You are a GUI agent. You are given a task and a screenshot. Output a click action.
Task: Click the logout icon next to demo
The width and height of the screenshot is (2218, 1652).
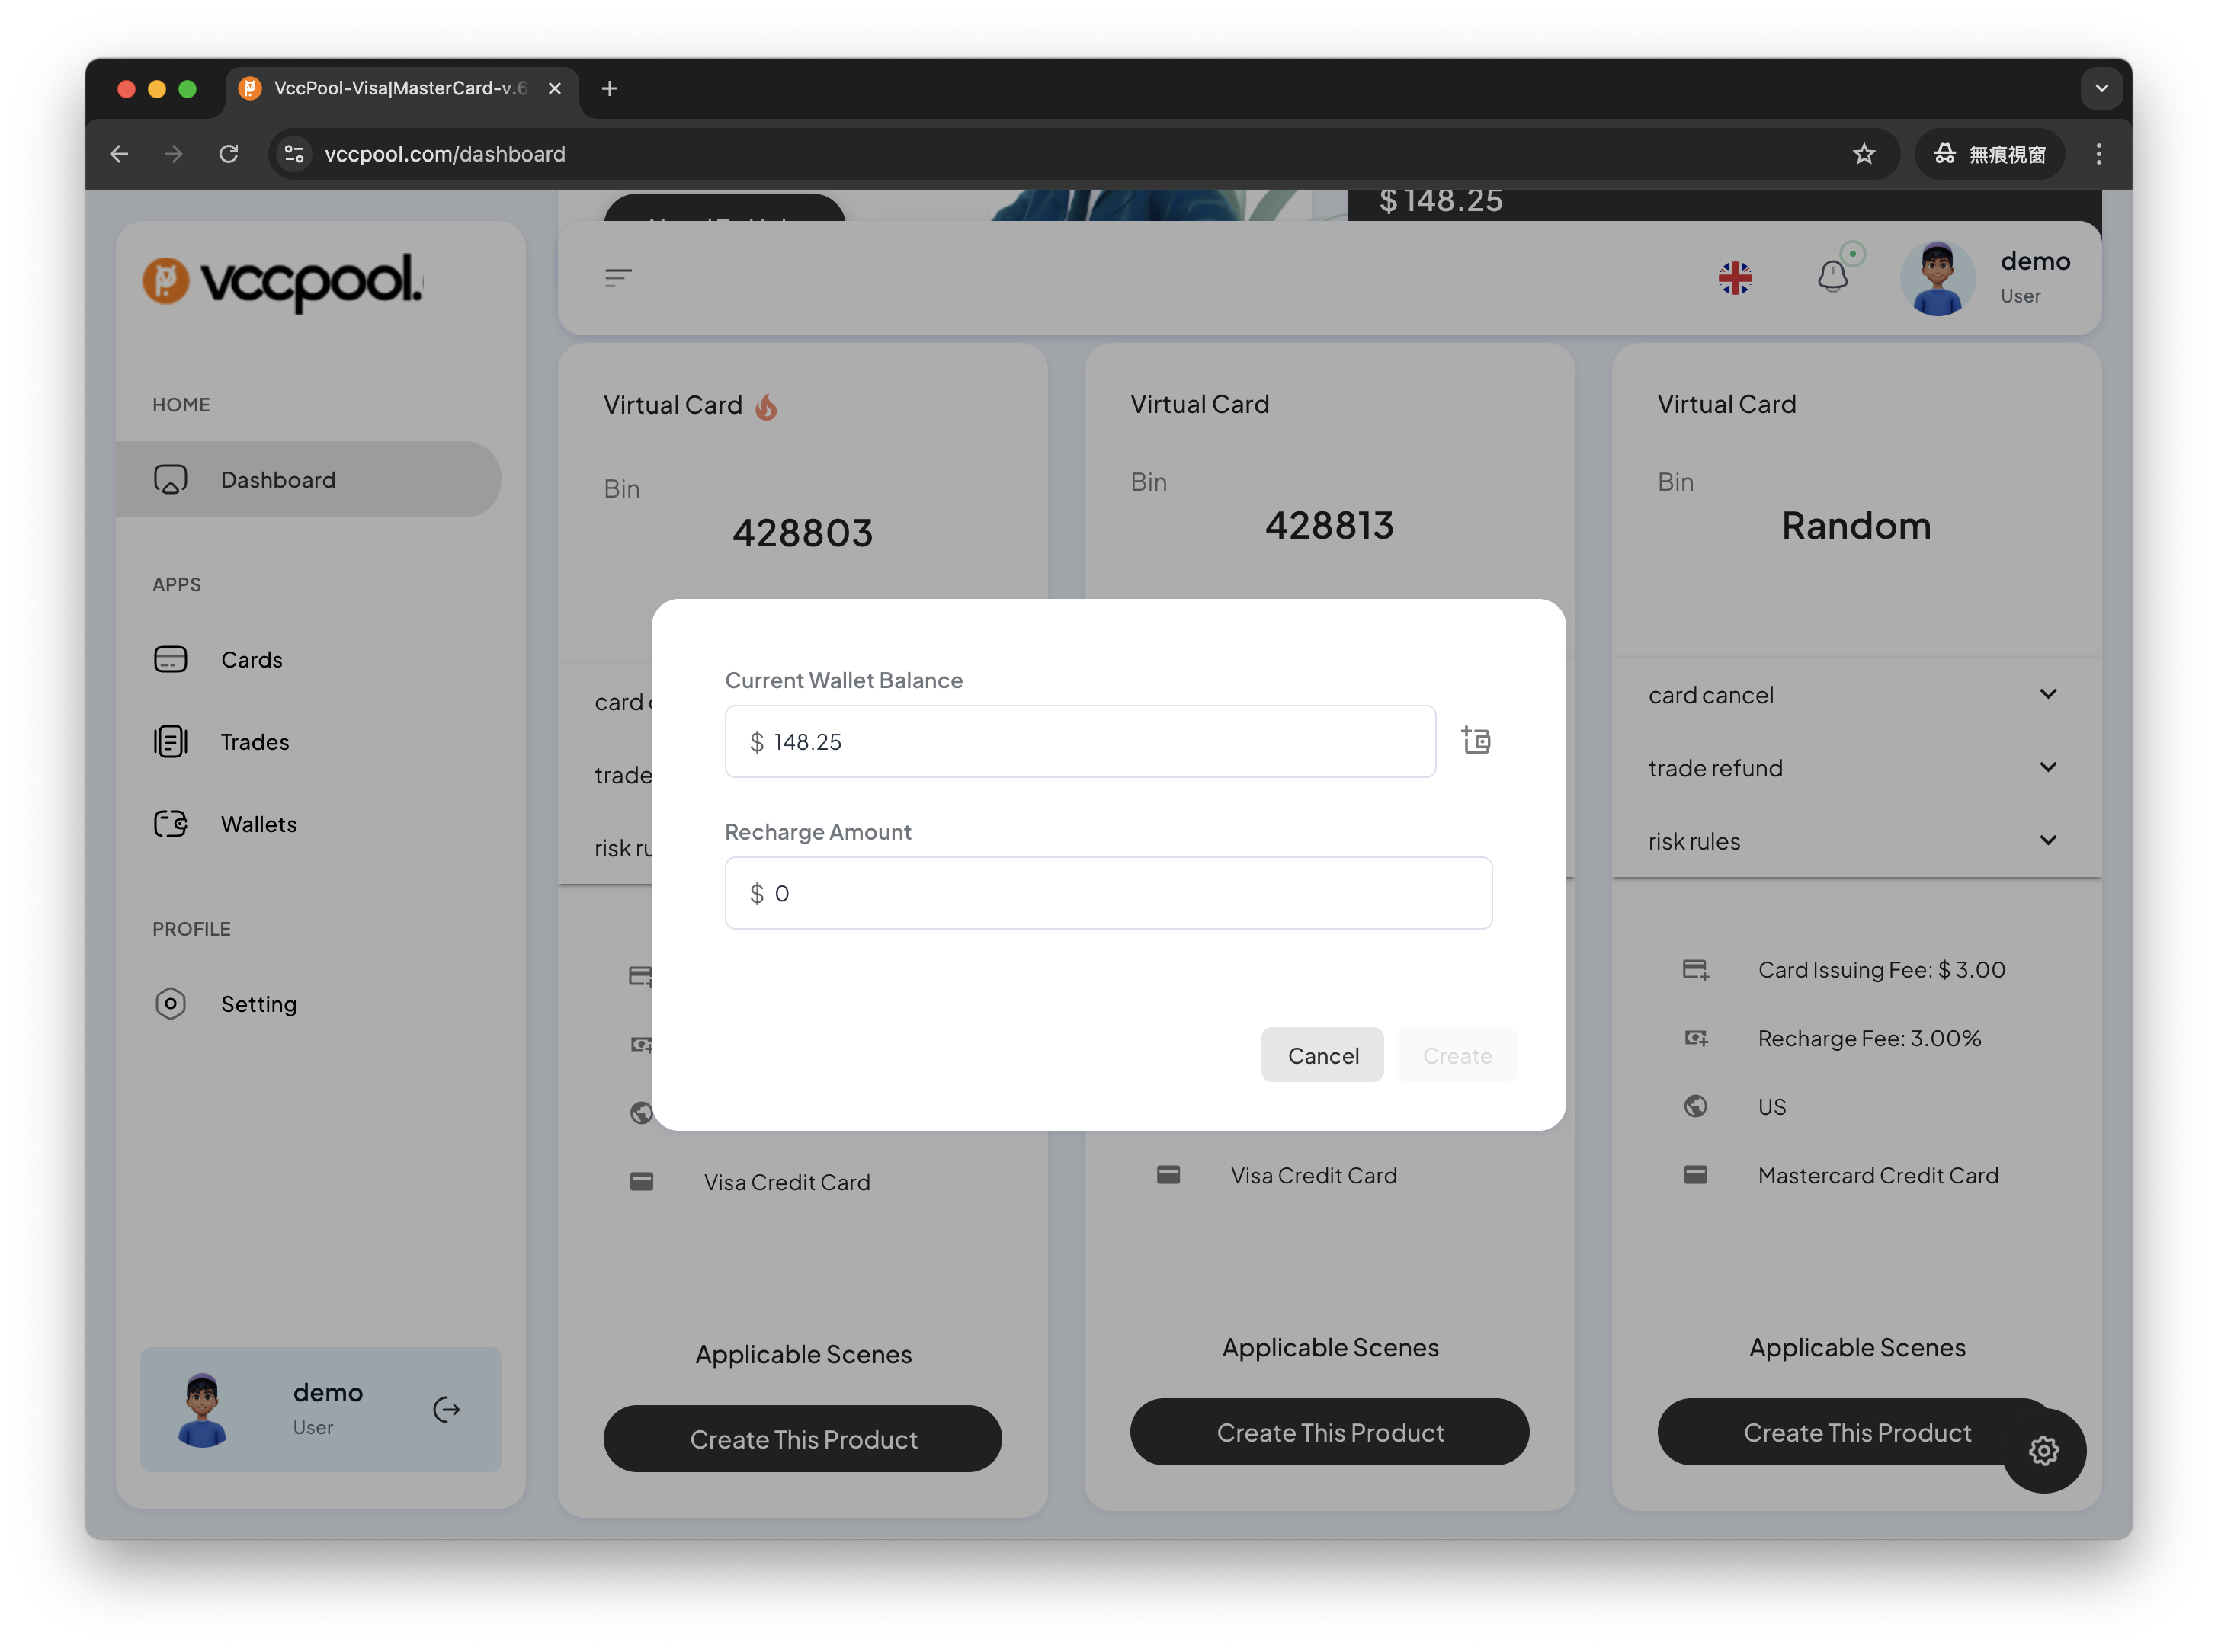pos(446,1409)
